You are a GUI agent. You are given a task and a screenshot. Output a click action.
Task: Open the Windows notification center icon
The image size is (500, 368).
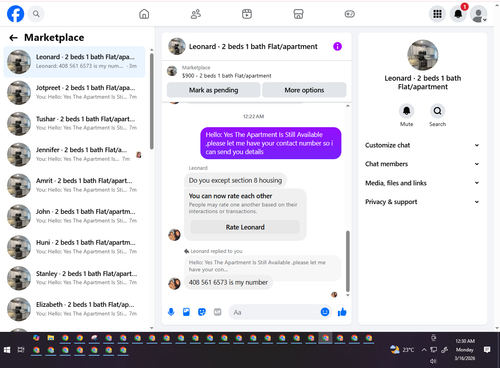(487, 350)
